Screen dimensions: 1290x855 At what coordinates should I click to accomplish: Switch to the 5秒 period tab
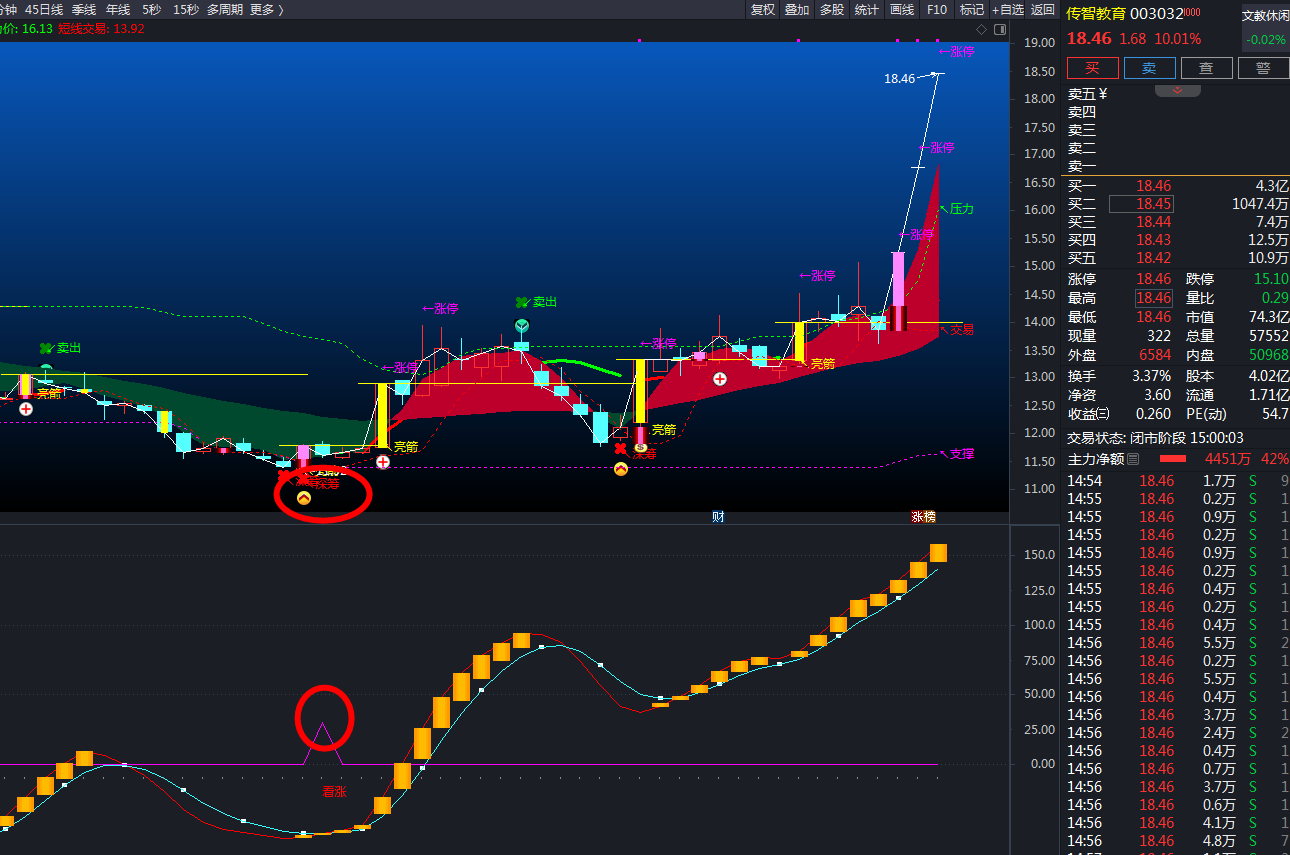point(151,9)
